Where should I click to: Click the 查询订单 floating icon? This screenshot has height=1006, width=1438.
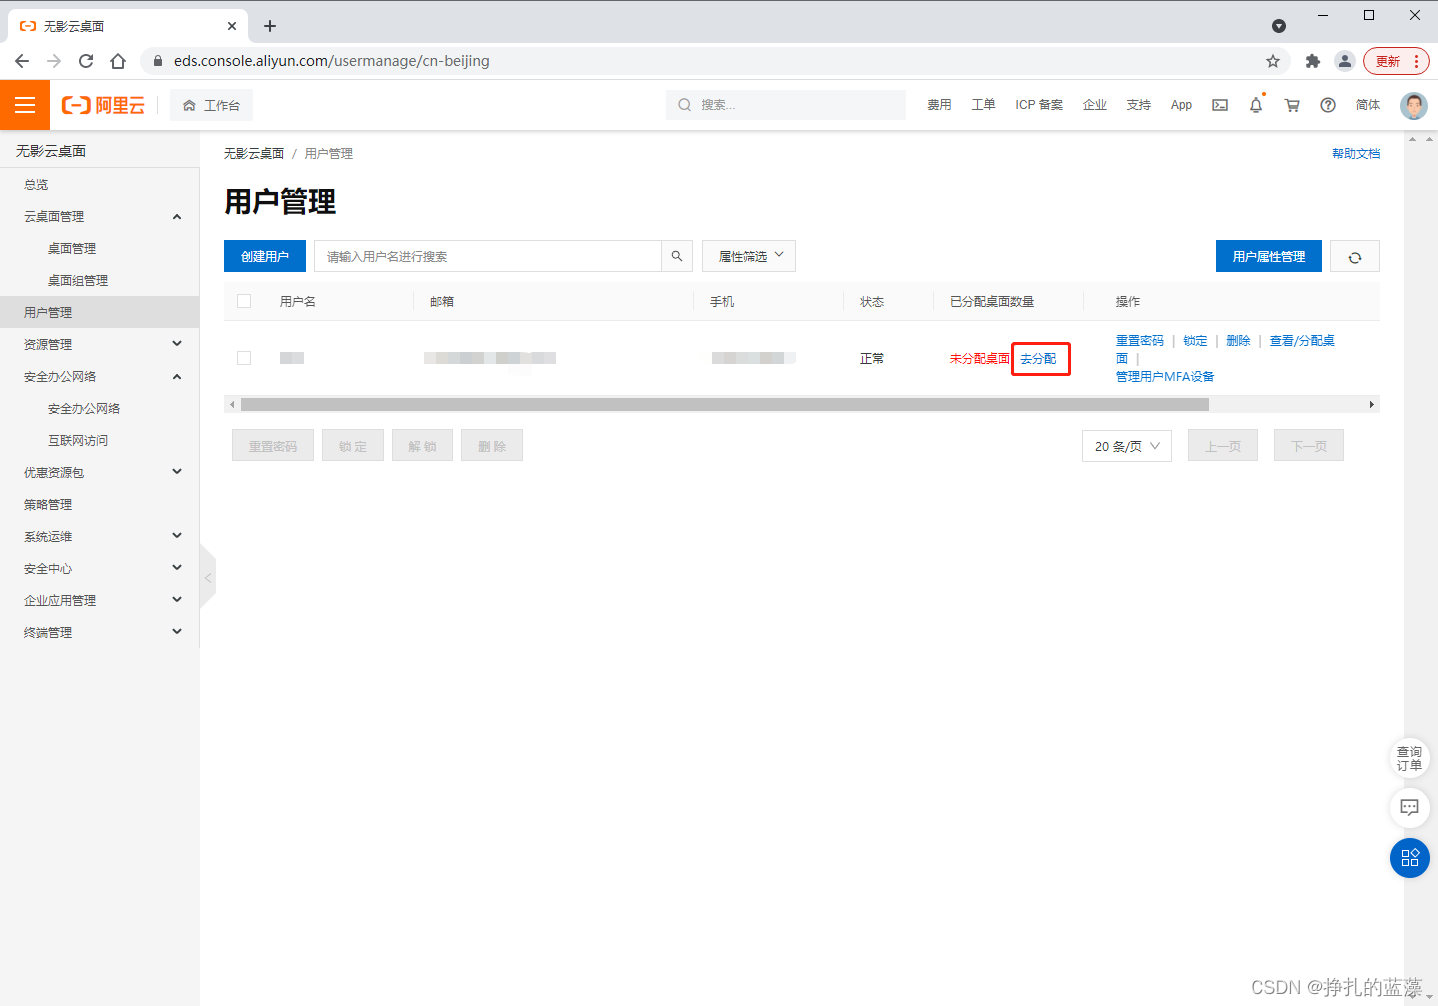(x=1409, y=758)
